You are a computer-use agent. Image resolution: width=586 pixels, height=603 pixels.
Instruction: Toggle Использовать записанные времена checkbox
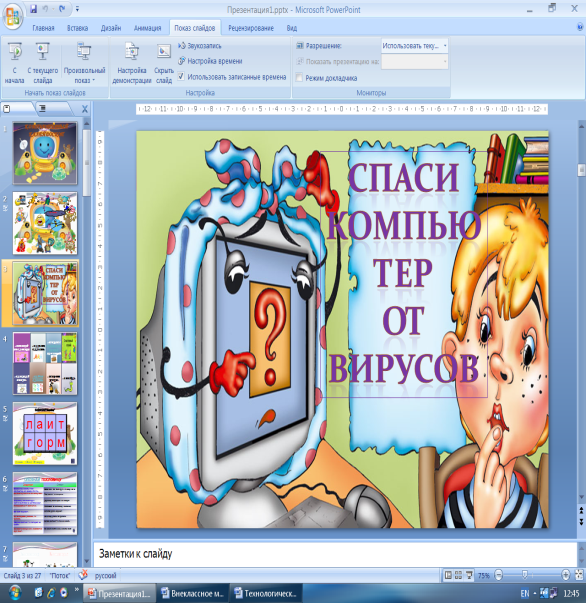[x=181, y=77]
